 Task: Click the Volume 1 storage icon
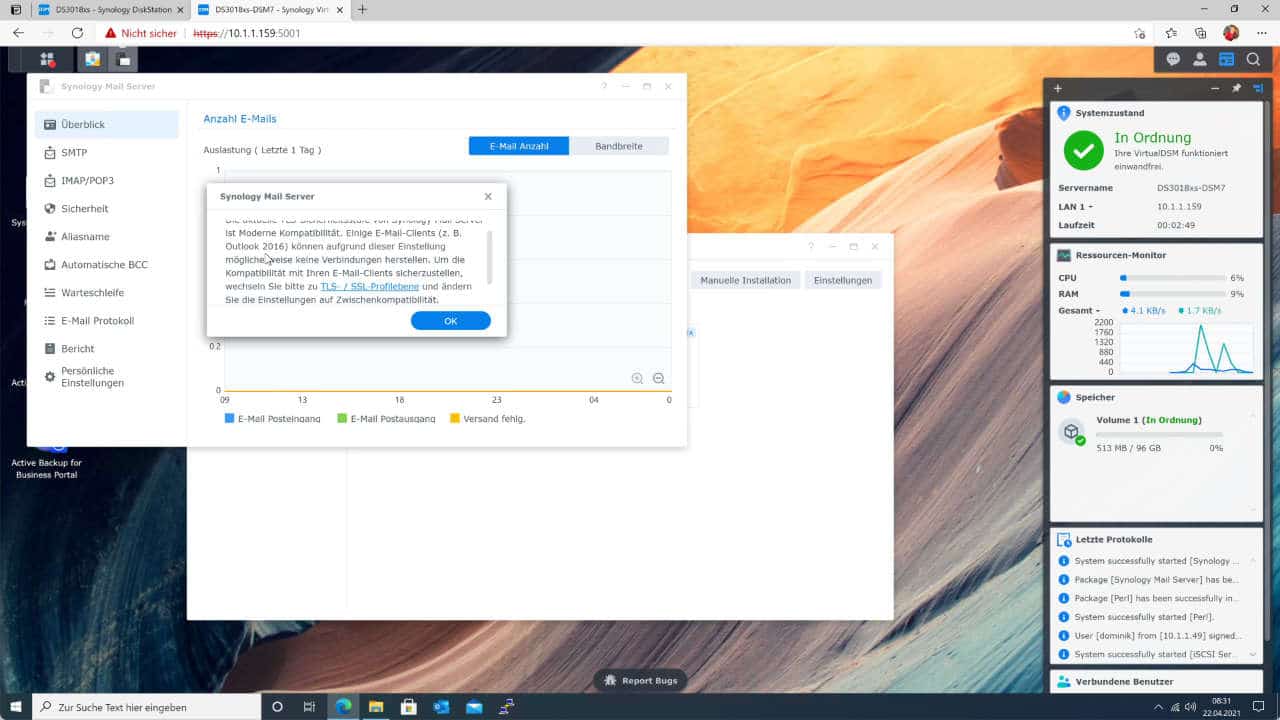coord(1072,432)
